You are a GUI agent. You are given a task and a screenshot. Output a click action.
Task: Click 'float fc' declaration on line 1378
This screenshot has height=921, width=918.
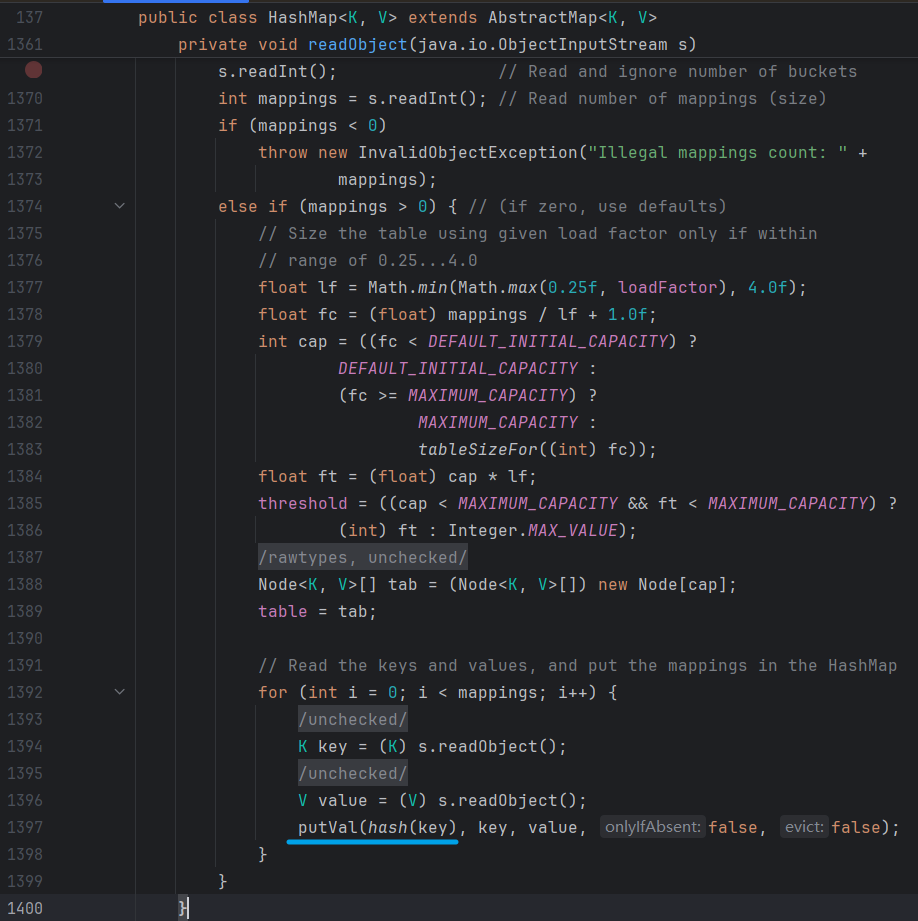[x=298, y=314]
